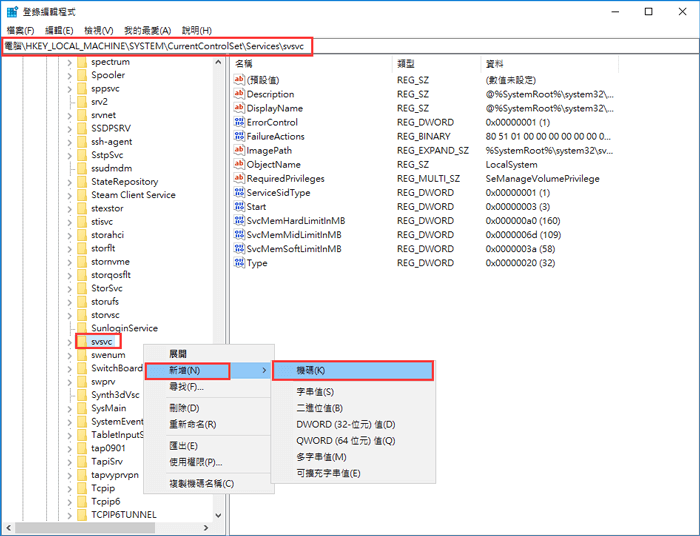Screen dimensions: 700x536
Task: Choose 使用權限(P)... in the context menu
Action: [x=208, y=462]
